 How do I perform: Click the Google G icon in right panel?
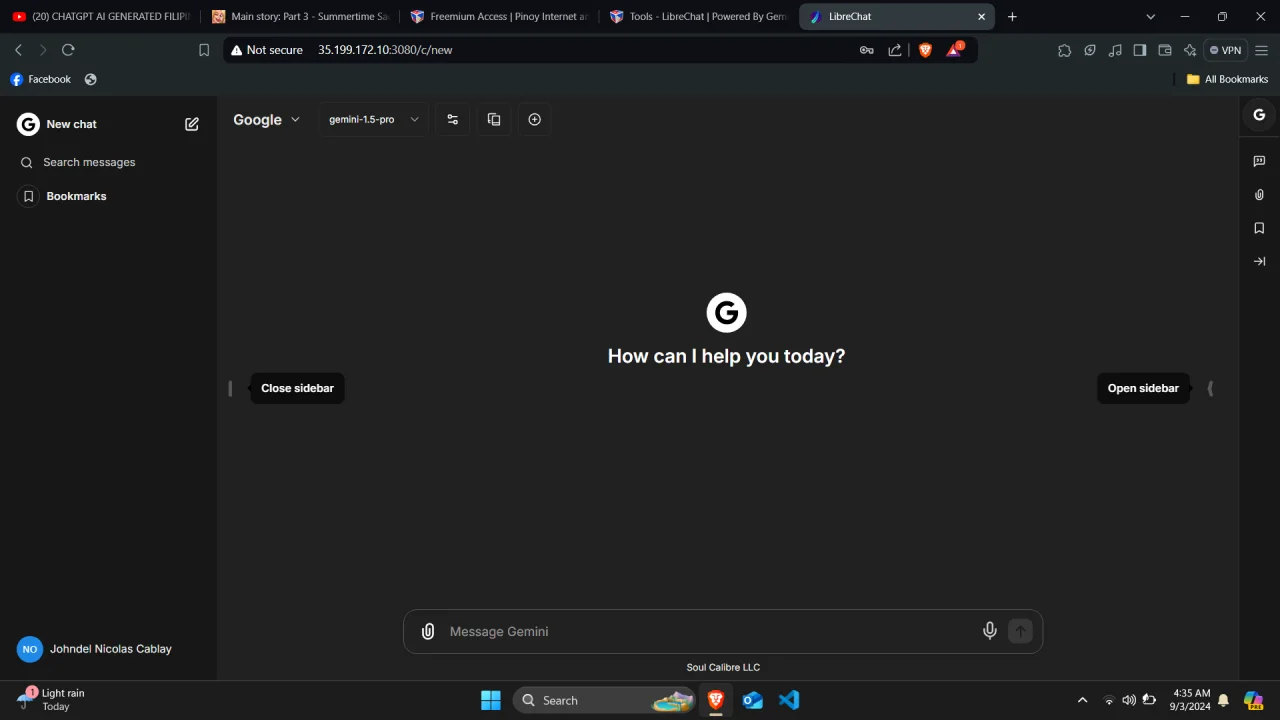point(1259,115)
